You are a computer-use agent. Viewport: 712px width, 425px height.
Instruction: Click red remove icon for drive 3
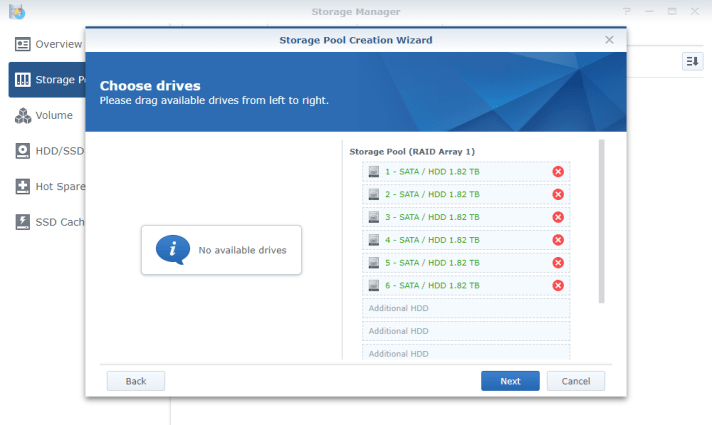558,217
